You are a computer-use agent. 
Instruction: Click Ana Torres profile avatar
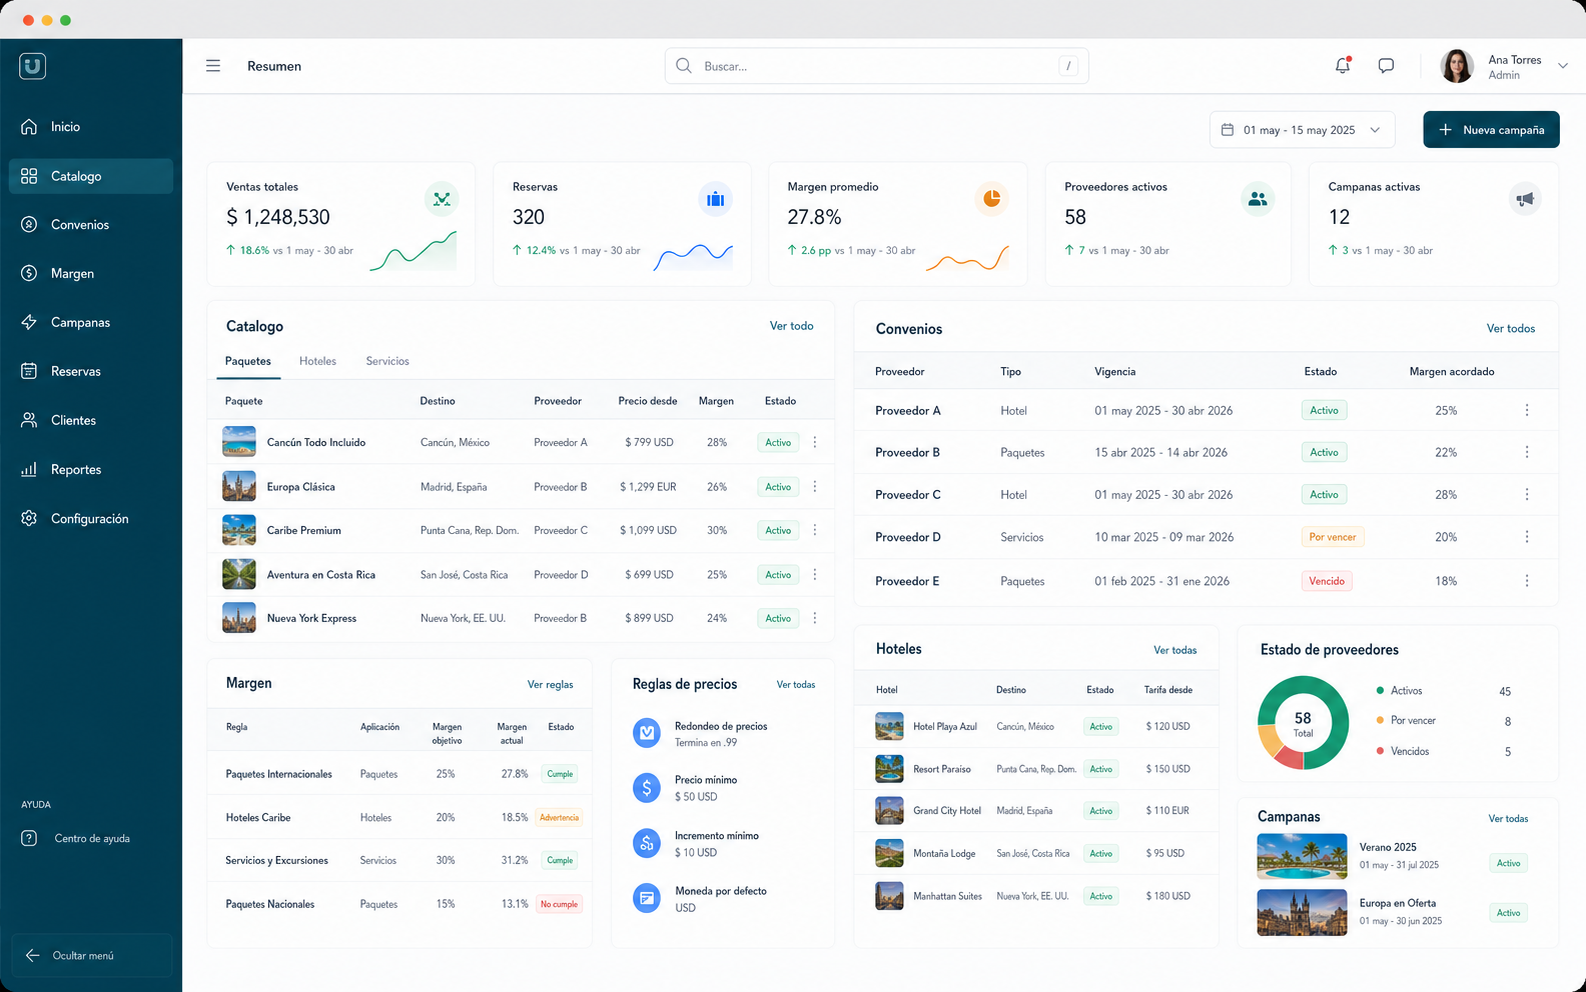coord(1457,66)
